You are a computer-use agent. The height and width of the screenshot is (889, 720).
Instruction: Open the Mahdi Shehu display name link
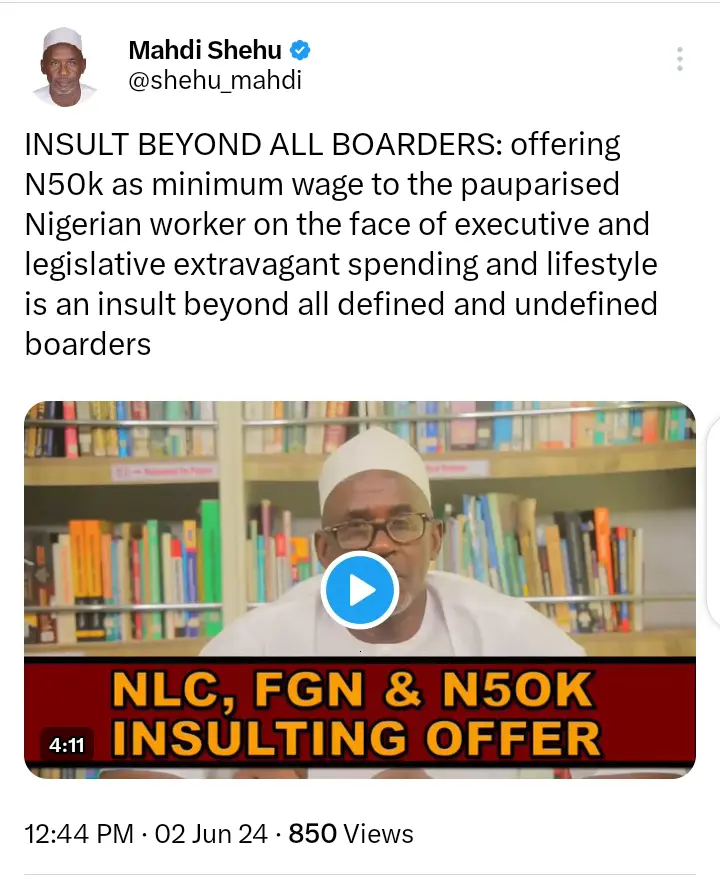205,50
